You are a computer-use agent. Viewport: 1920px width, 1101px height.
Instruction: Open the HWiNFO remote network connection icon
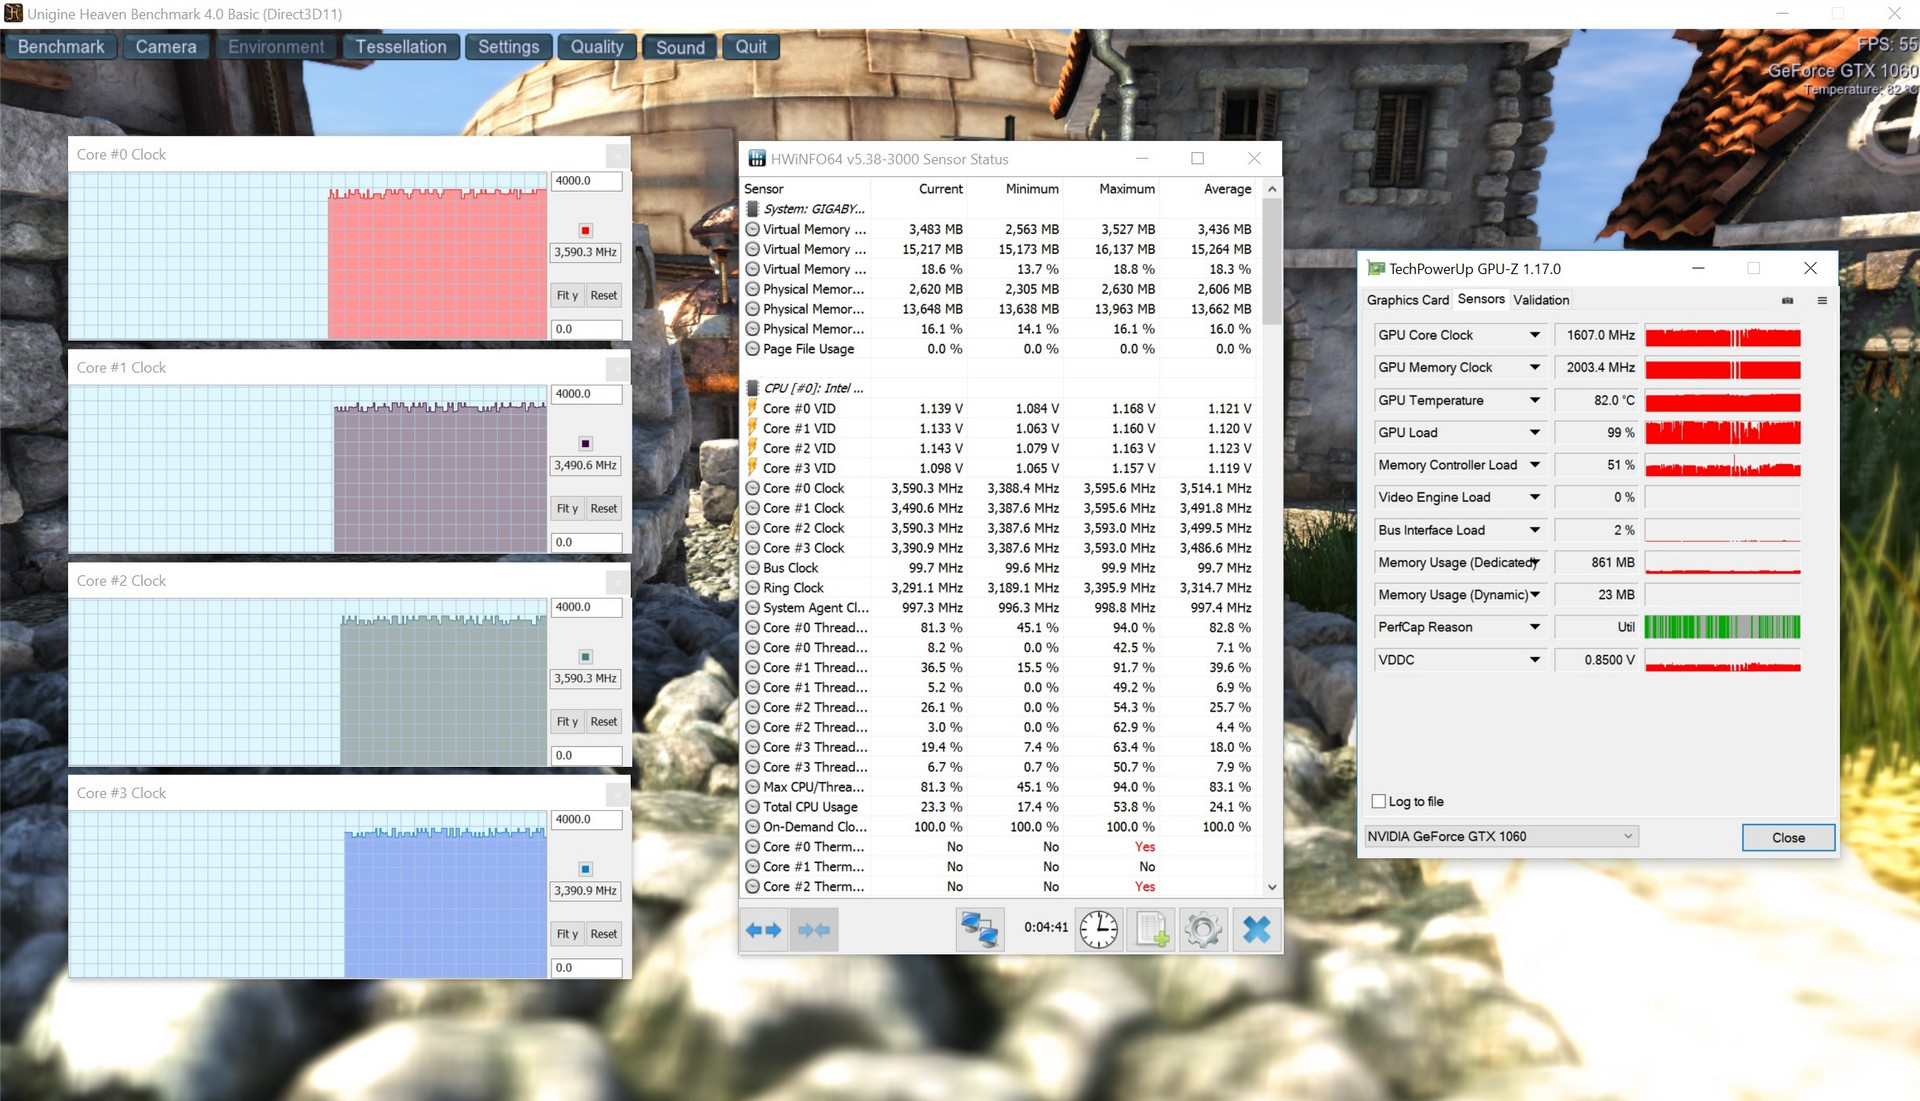pyautogui.click(x=979, y=930)
